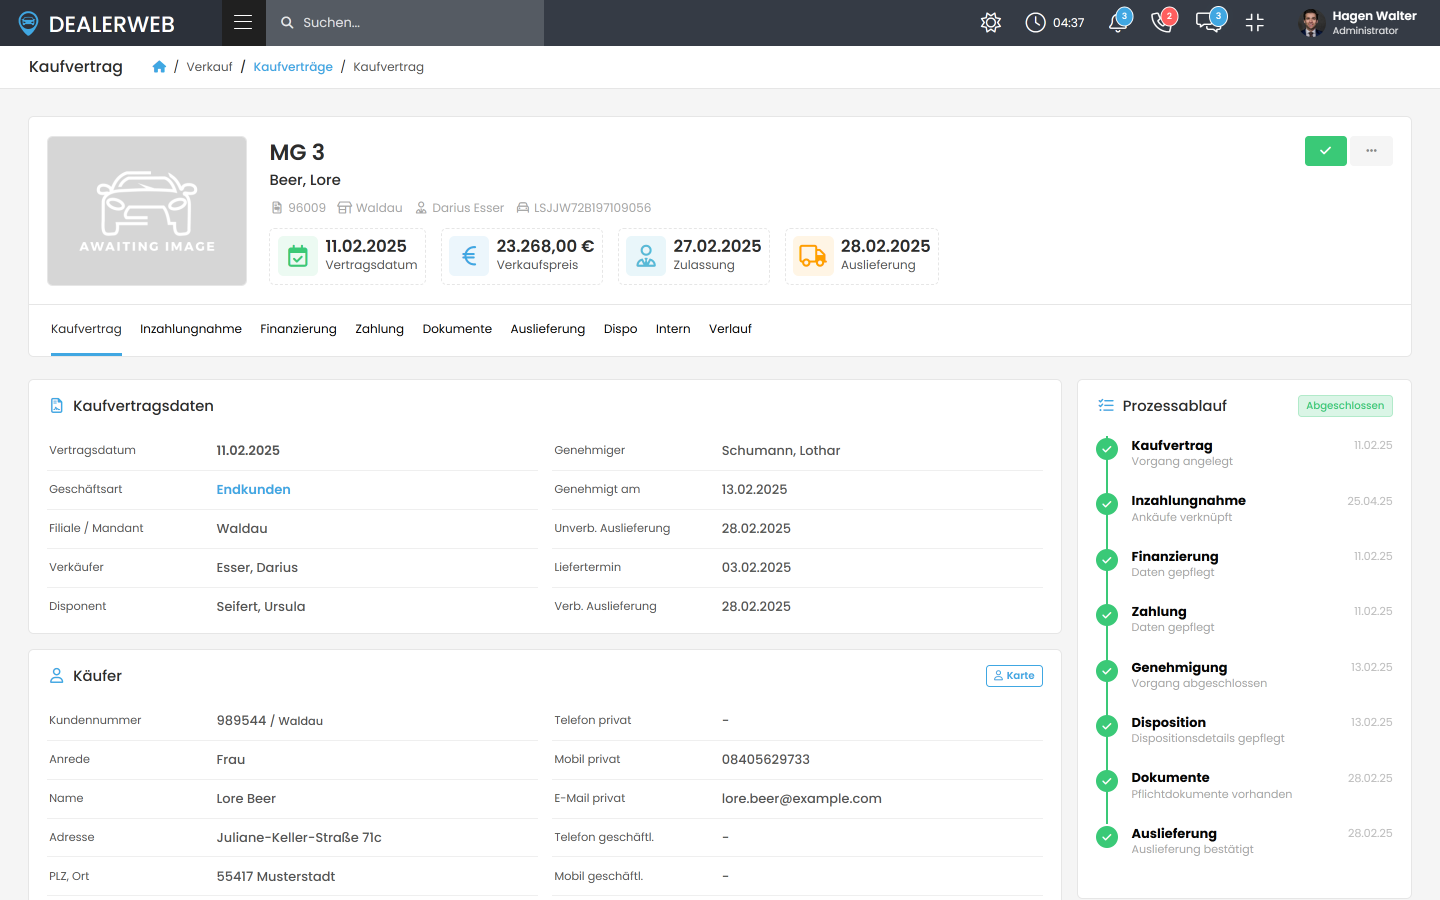Open the Karte button in Käufer section
Image resolution: width=1440 pixels, height=900 pixels.
click(1014, 676)
